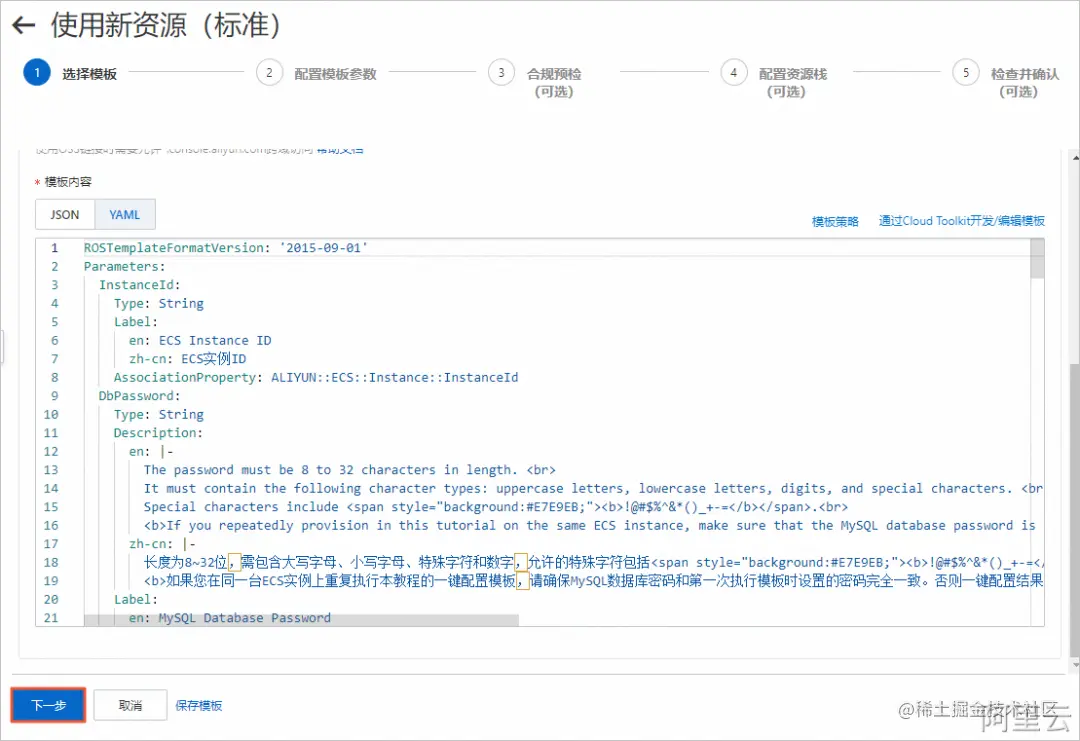This screenshot has width=1080, height=741.
Task: Switch to the YAML tab
Action: [125, 215]
